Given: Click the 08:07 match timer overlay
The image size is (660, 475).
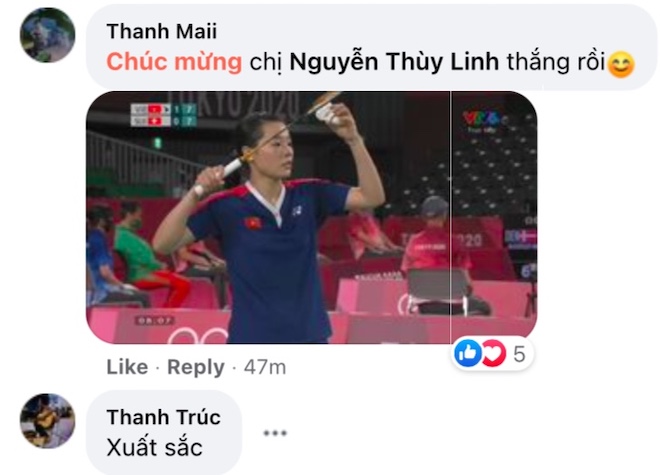Looking at the screenshot, I should coord(154,321).
